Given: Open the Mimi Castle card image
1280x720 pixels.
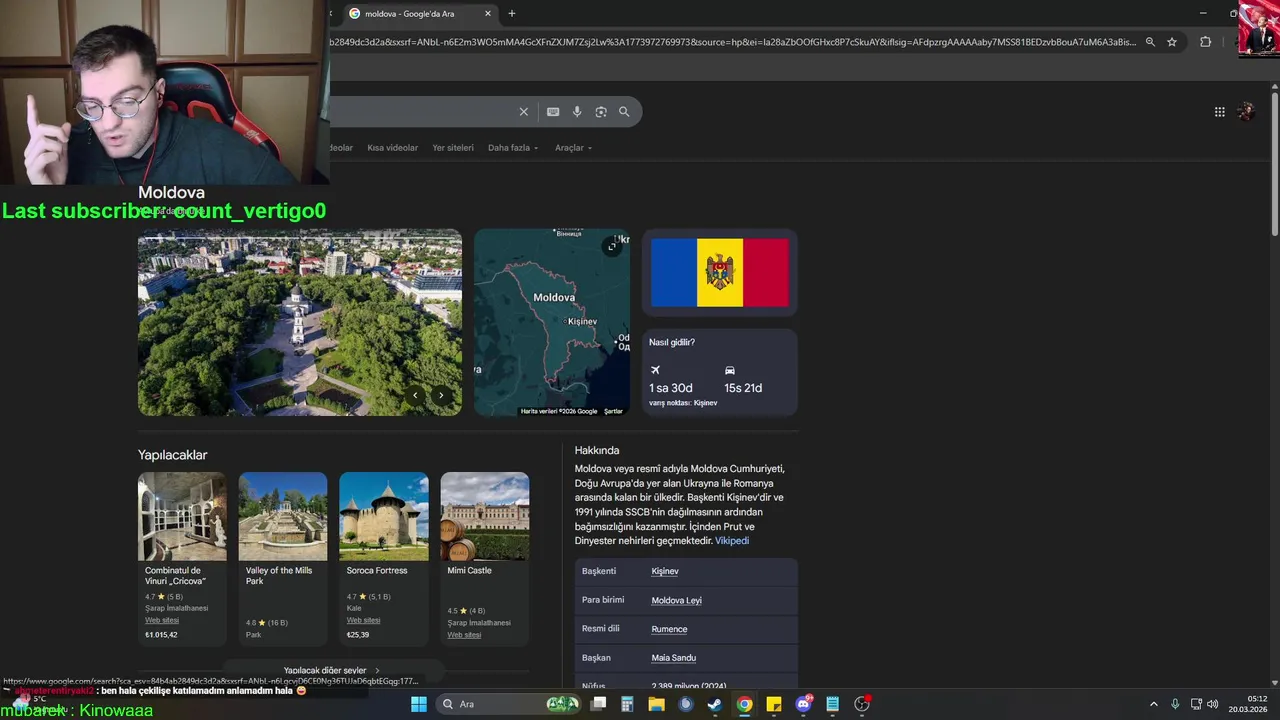Looking at the screenshot, I should tap(485, 516).
